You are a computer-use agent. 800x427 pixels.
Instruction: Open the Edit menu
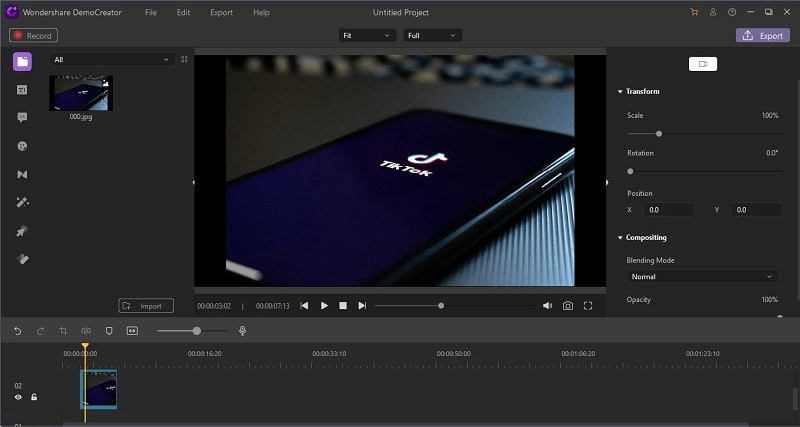coord(183,12)
